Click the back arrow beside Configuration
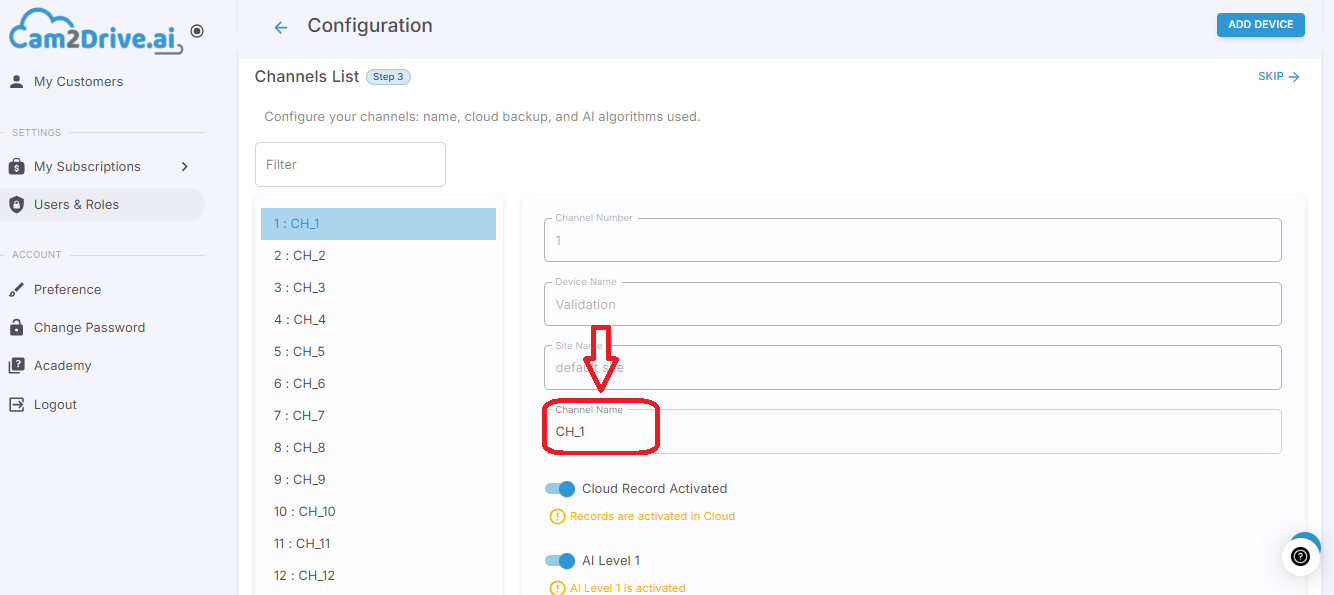 coord(281,28)
